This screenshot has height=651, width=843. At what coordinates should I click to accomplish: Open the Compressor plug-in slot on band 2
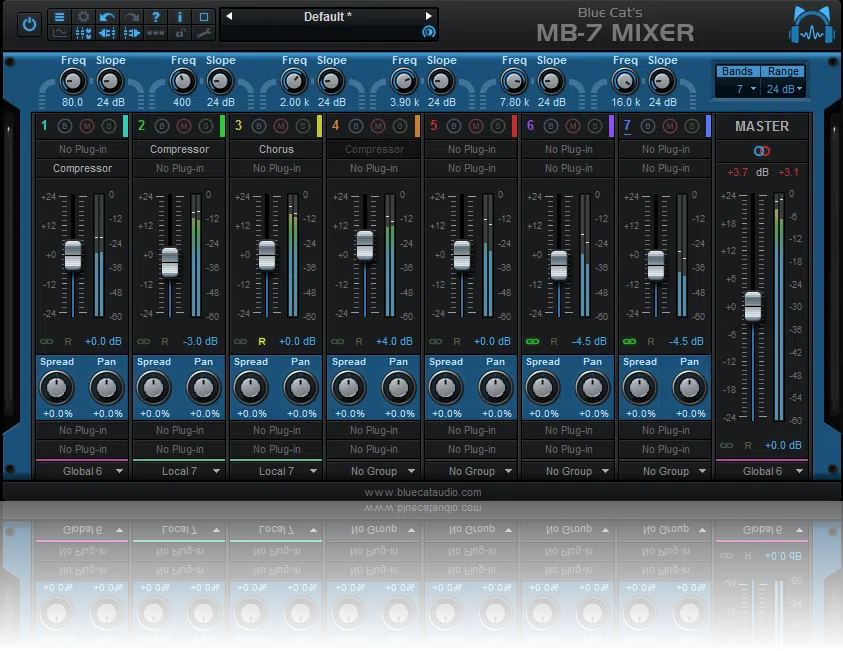[179, 148]
